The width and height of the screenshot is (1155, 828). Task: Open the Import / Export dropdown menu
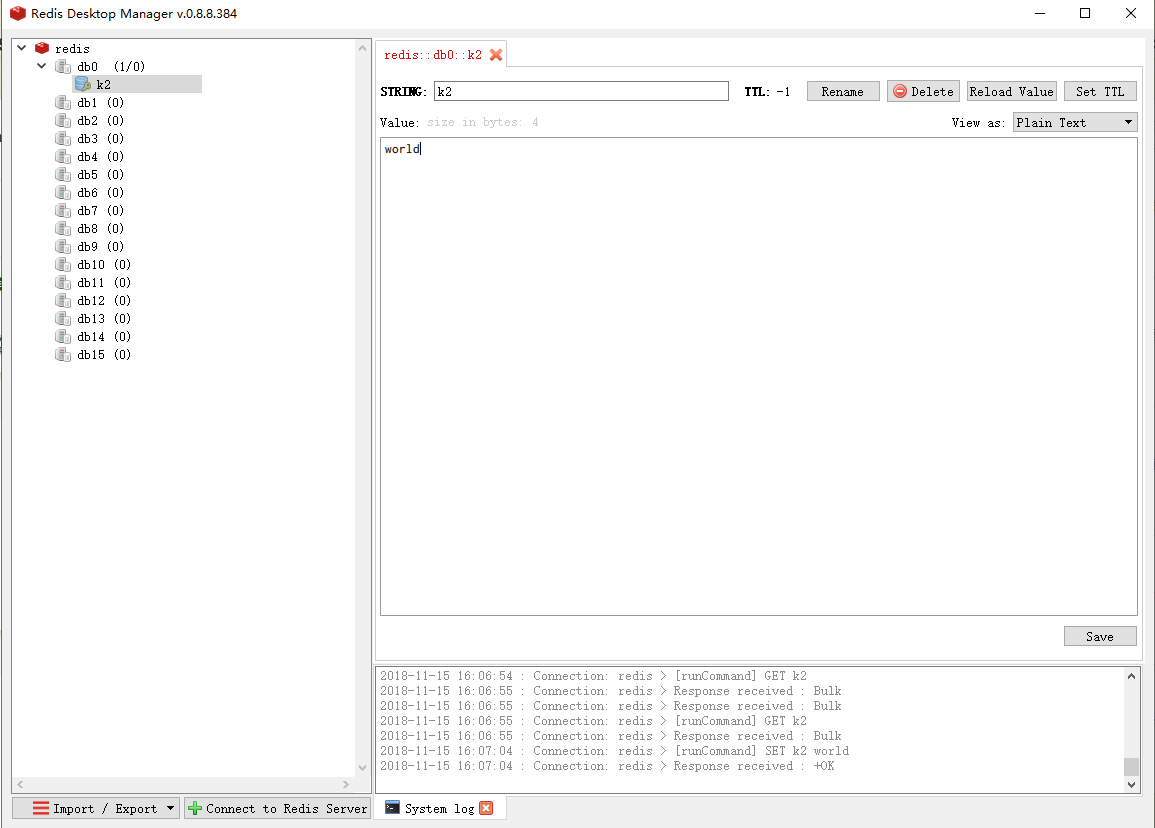pos(170,808)
